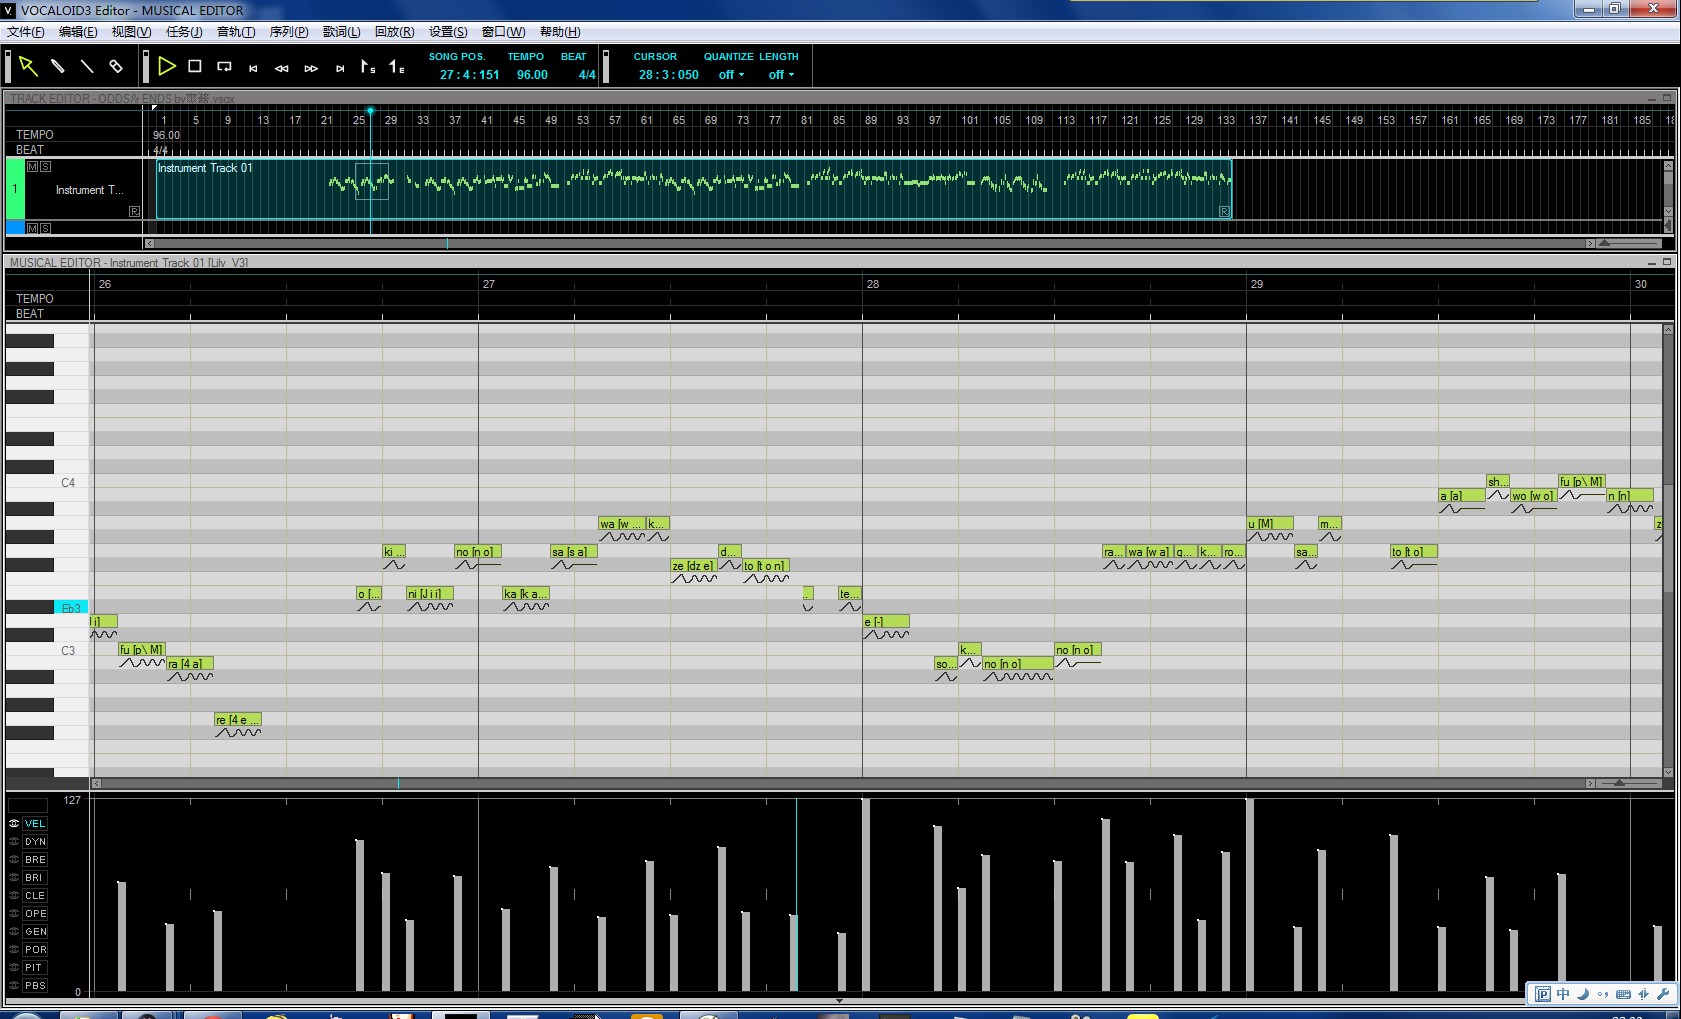Select the line tool
The height and width of the screenshot is (1019, 1681).
click(87, 67)
